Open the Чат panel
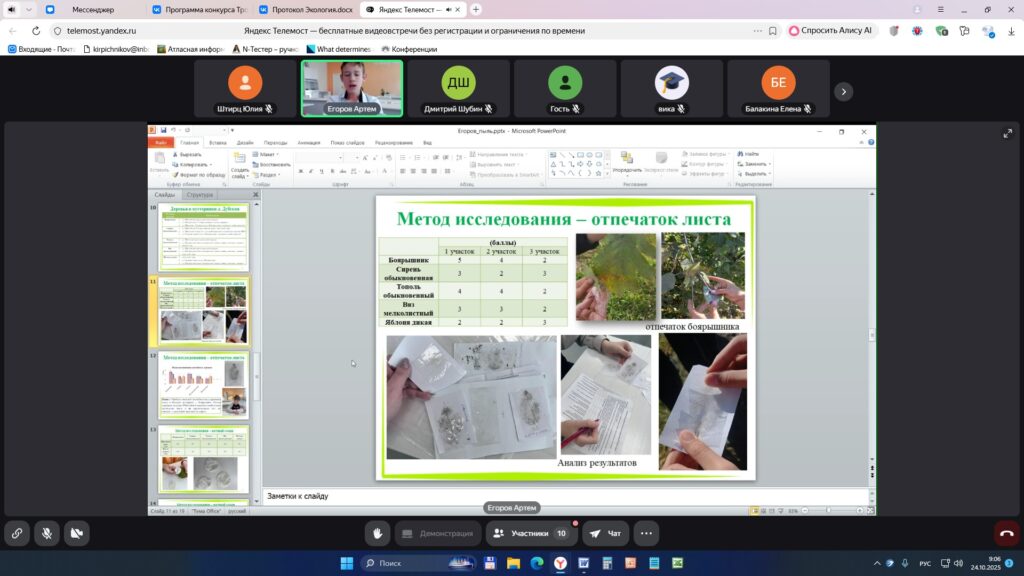 pos(606,533)
